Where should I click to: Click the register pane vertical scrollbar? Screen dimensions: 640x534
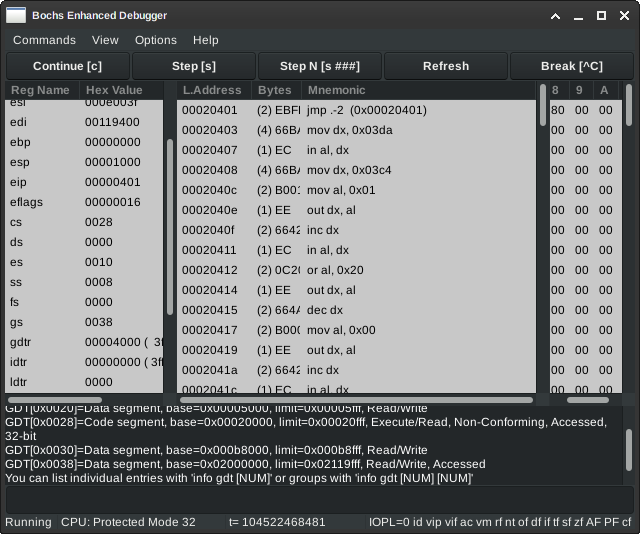[x=170, y=227]
